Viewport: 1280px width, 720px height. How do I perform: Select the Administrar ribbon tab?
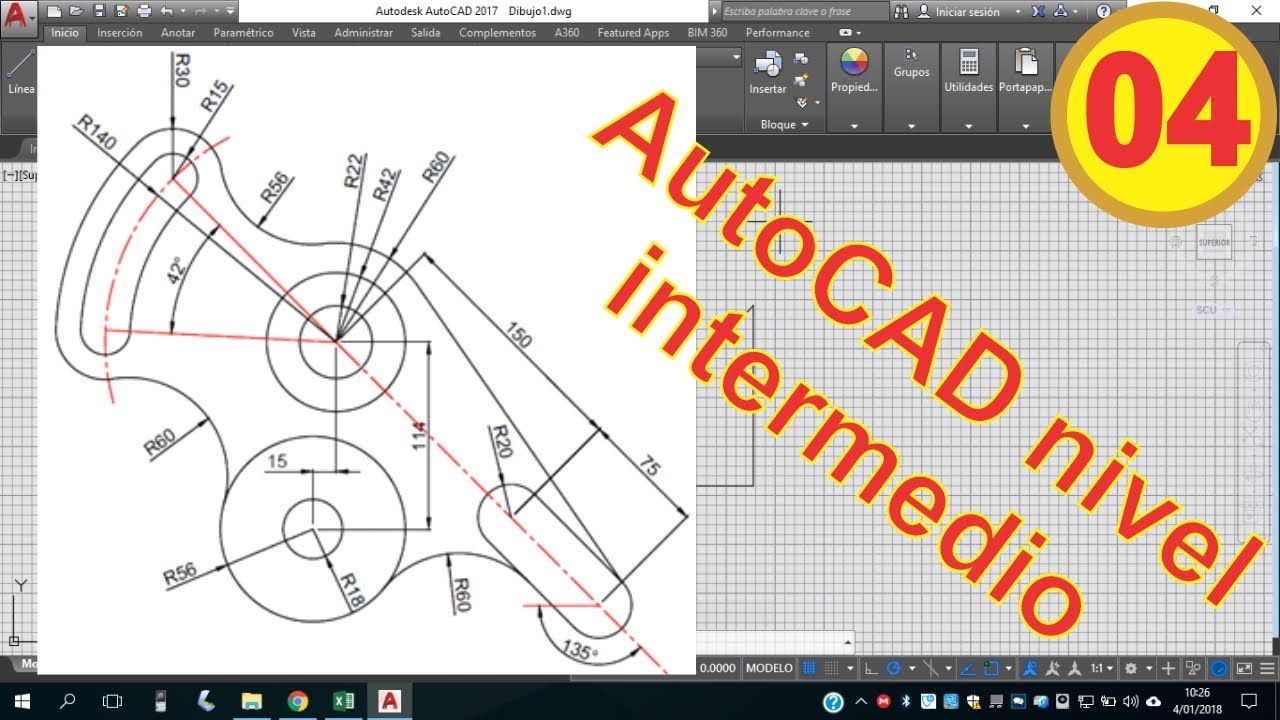[363, 33]
